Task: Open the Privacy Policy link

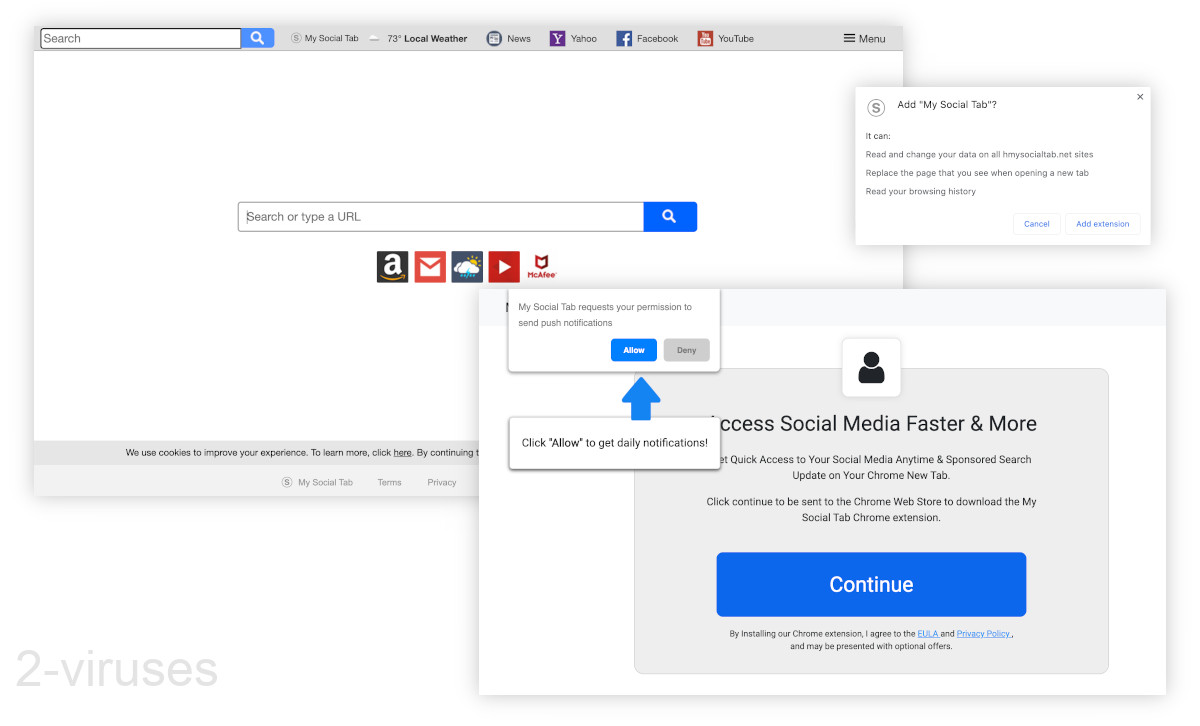Action: (x=983, y=633)
